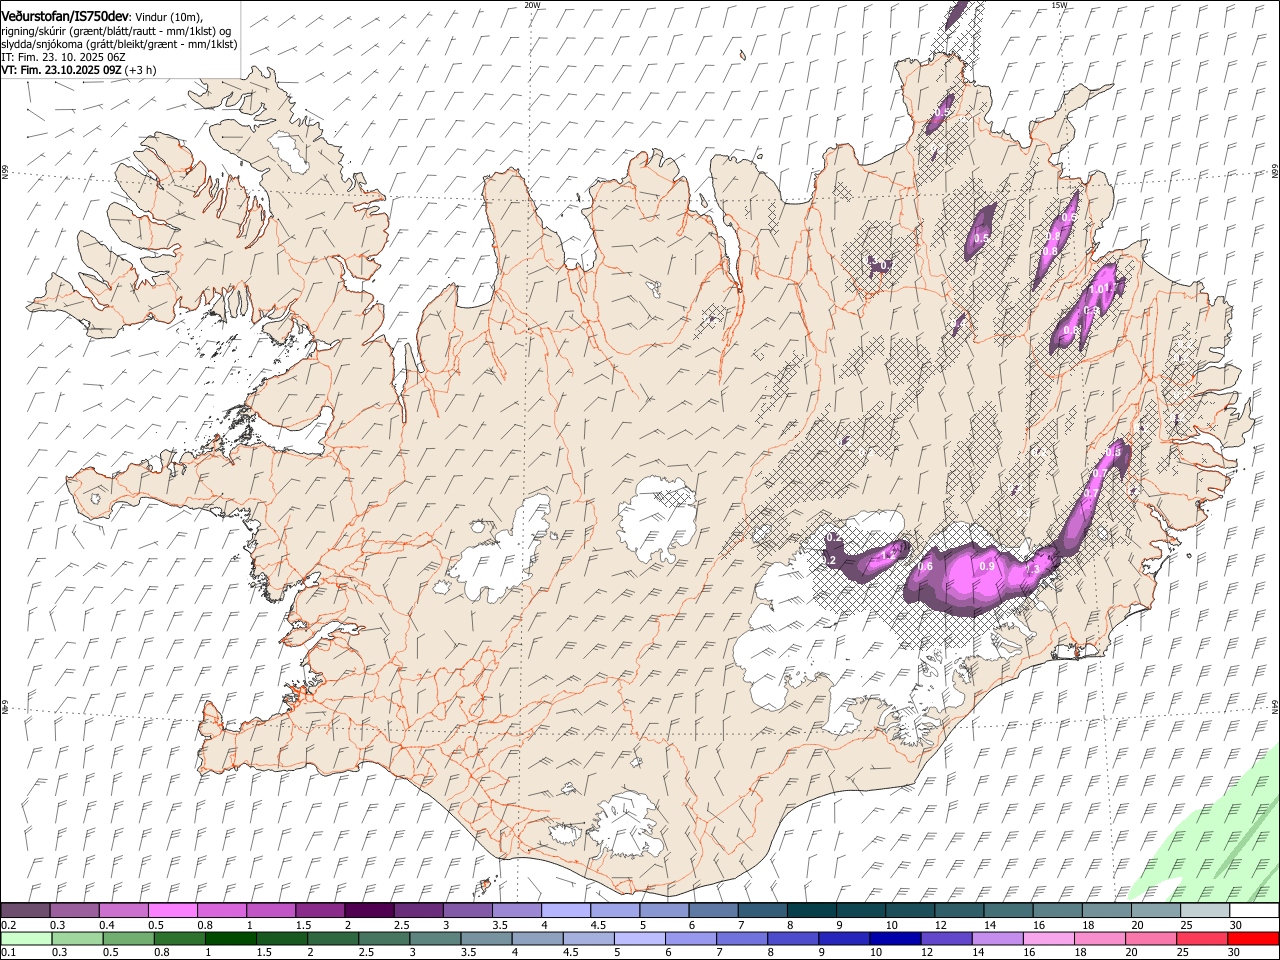
Task: Select the bottom-scale swatch between 2 and 2.5
Action: click(333, 938)
